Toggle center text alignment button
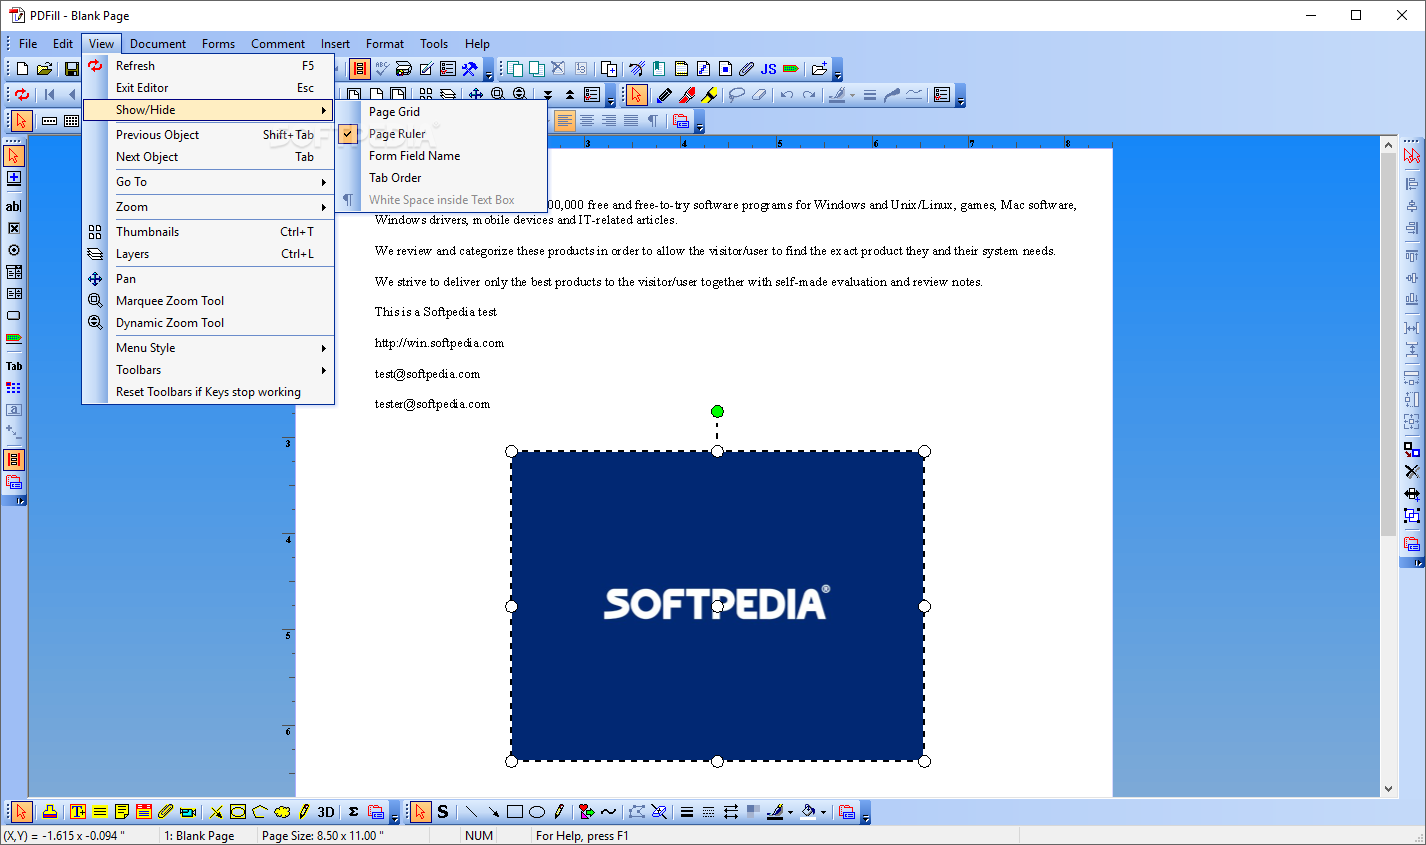Image resolution: width=1426 pixels, height=845 pixels. coord(587,121)
